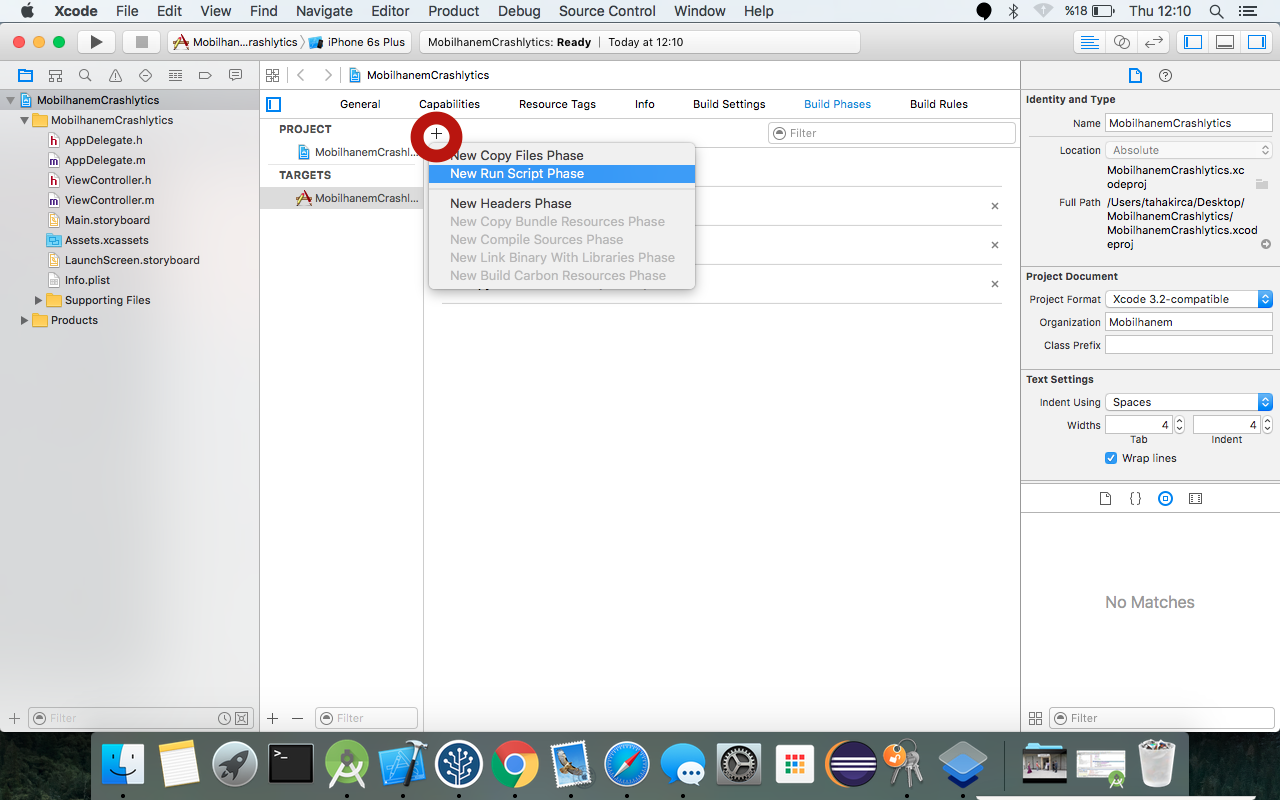Stop the running build
The height and width of the screenshot is (800, 1280).
141,42
